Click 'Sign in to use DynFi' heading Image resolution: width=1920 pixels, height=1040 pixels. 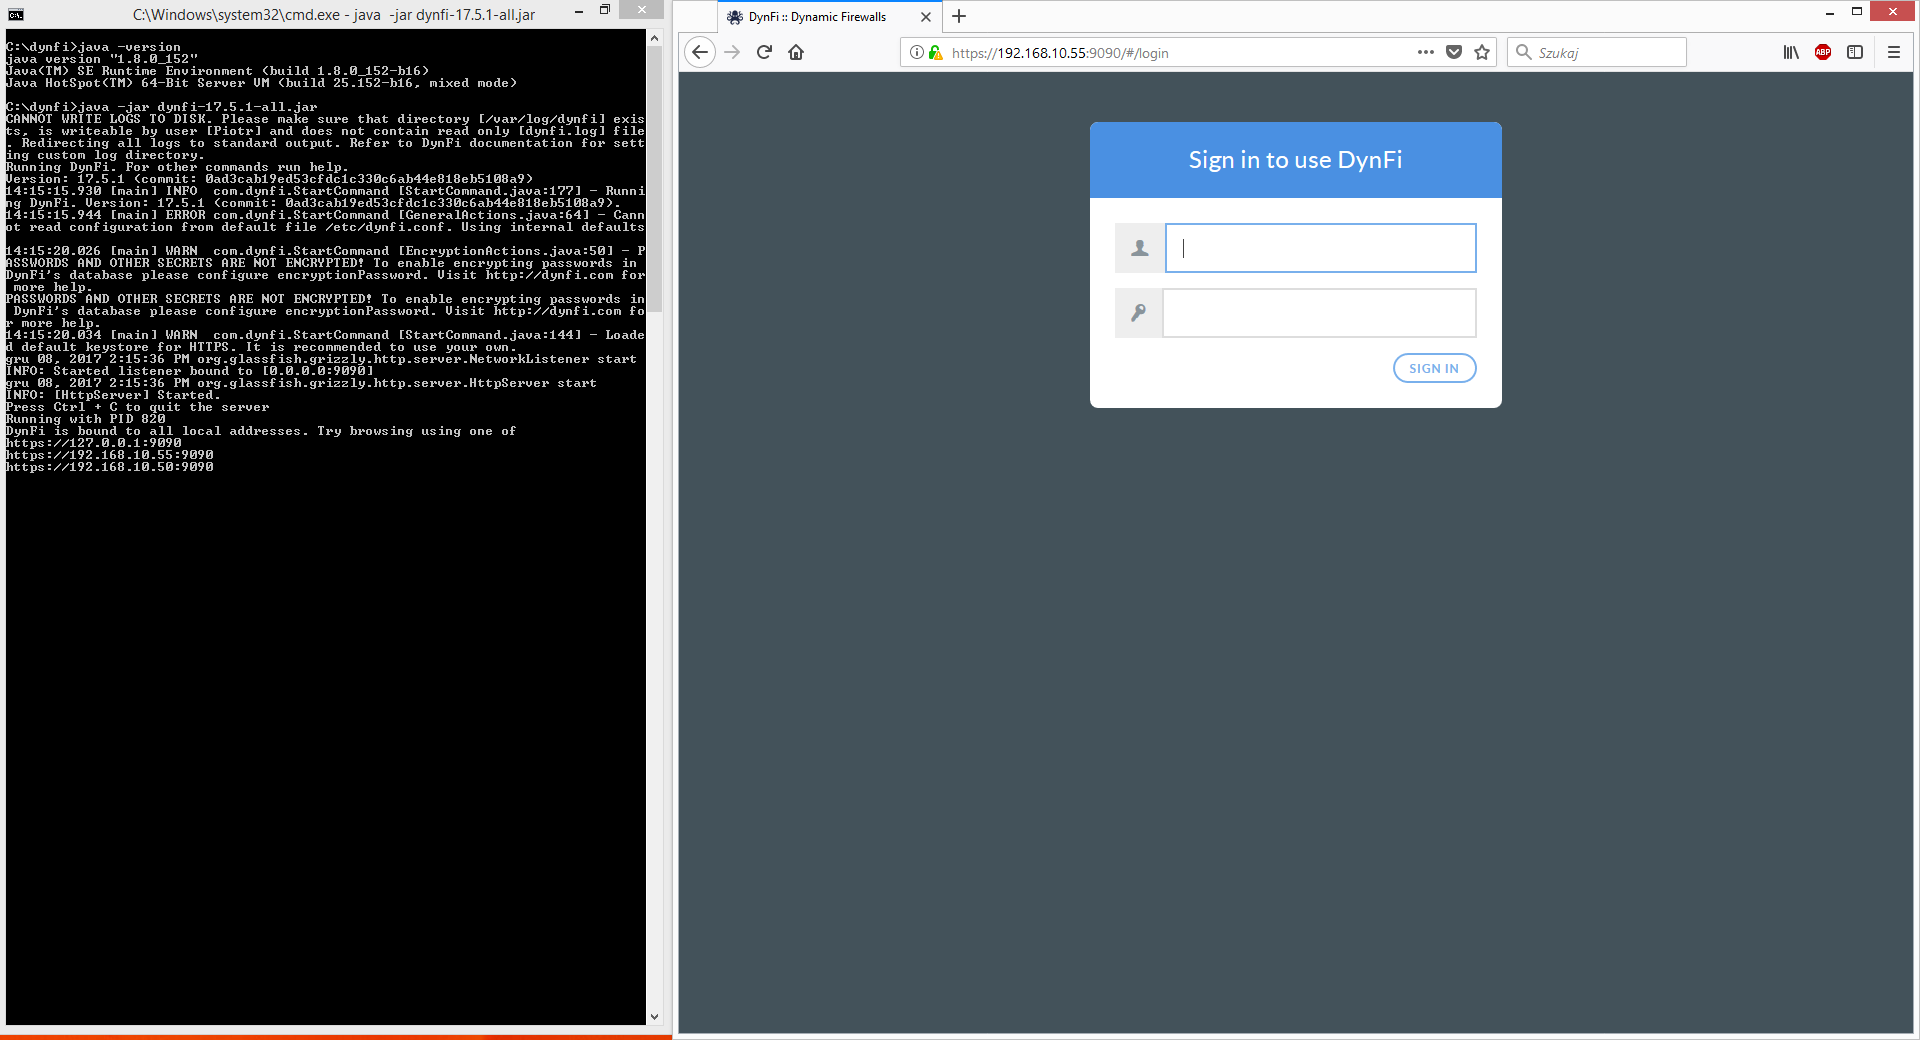(x=1295, y=160)
